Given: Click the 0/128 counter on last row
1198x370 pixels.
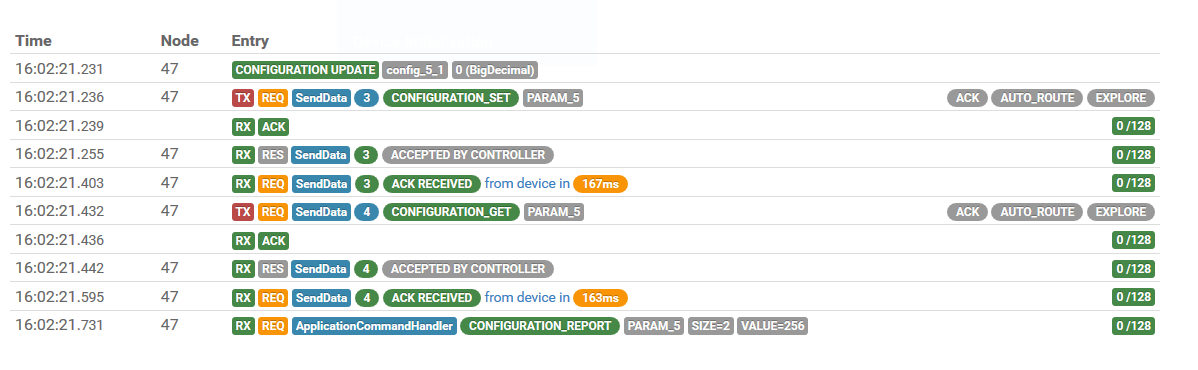Looking at the screenshot, I should pyautogui.click(x=1133, y=326).
